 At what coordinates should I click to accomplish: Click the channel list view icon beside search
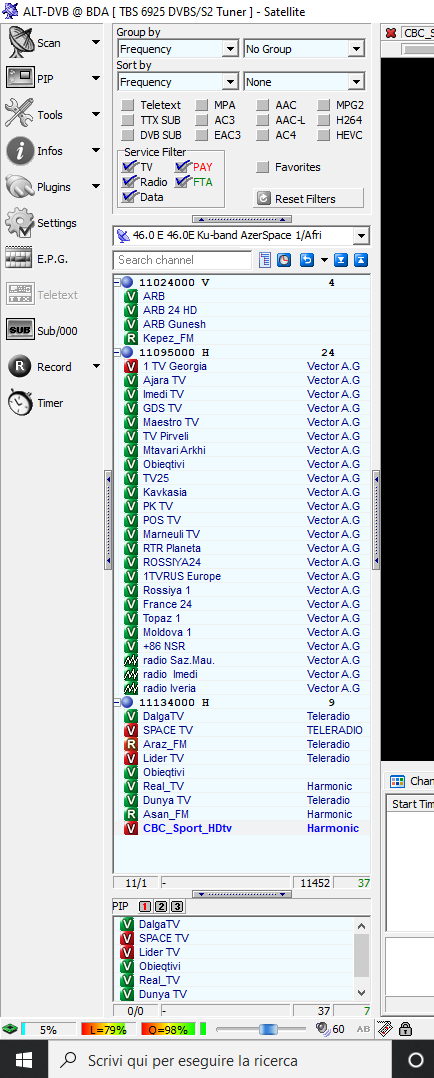pyautogui.click(x=265, y=260)
